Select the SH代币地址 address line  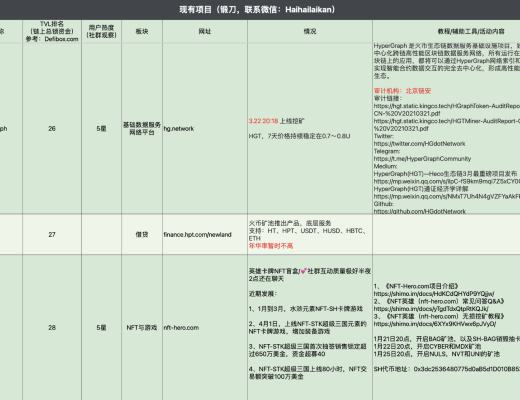pos(447,369)
